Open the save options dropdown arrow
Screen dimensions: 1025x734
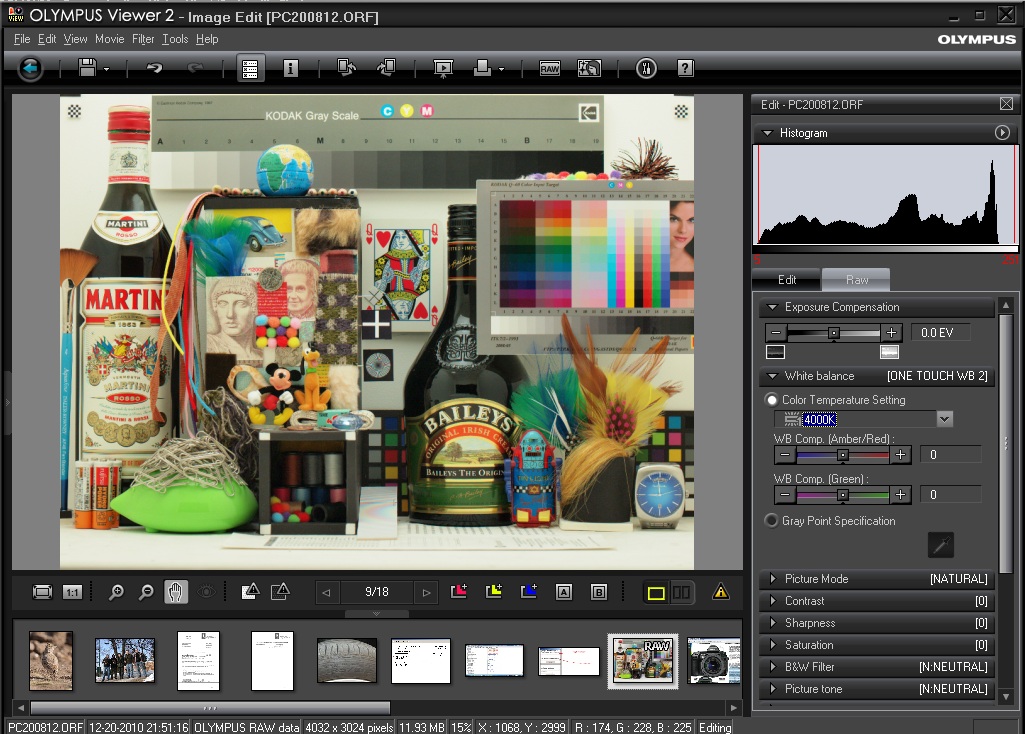tap(107, 69)
